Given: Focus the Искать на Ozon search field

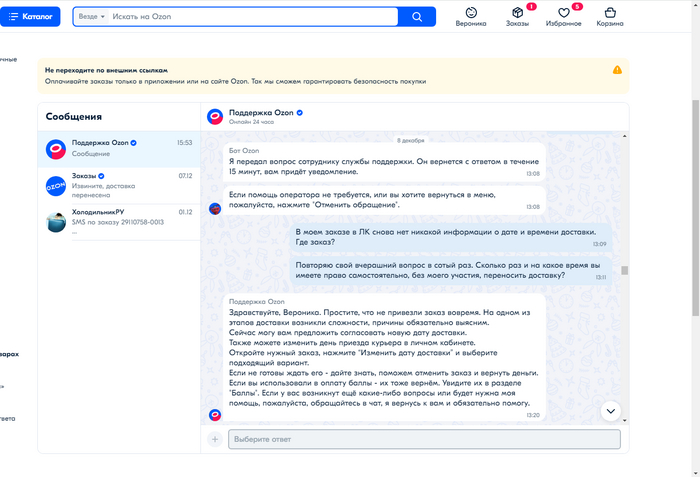Looking at the screenshot, I should (x=253, y=17).
